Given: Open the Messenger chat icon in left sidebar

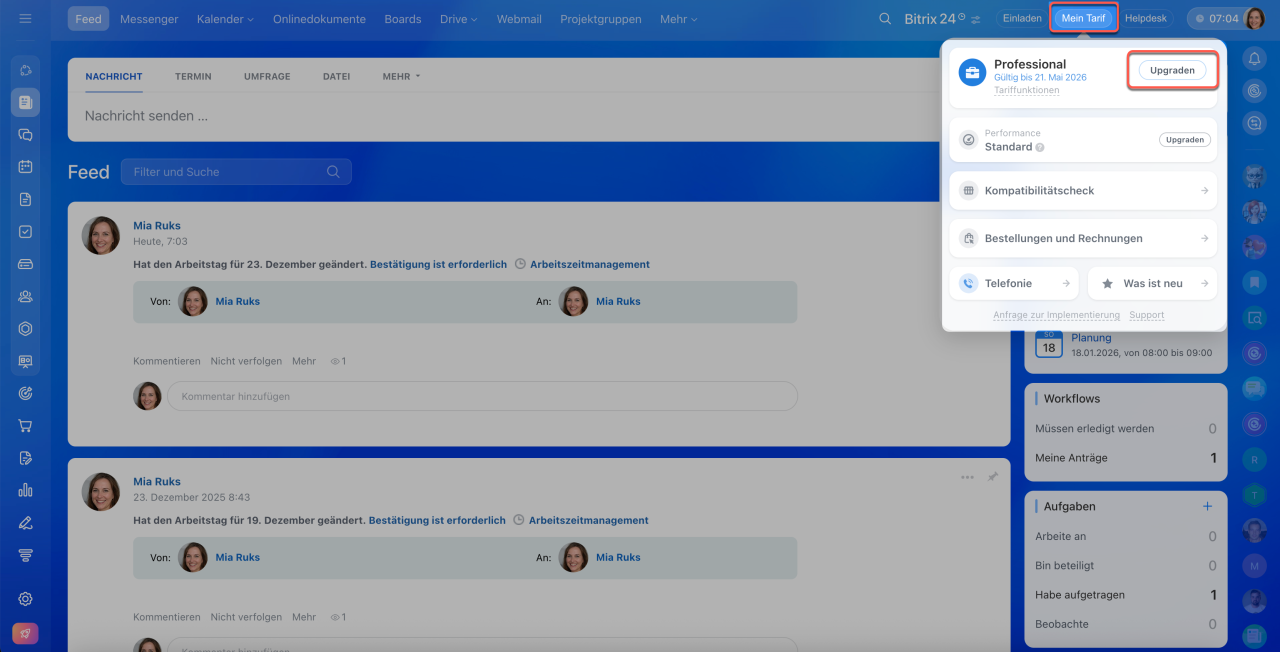Looking at the screenshot, I should coord(26,134).
